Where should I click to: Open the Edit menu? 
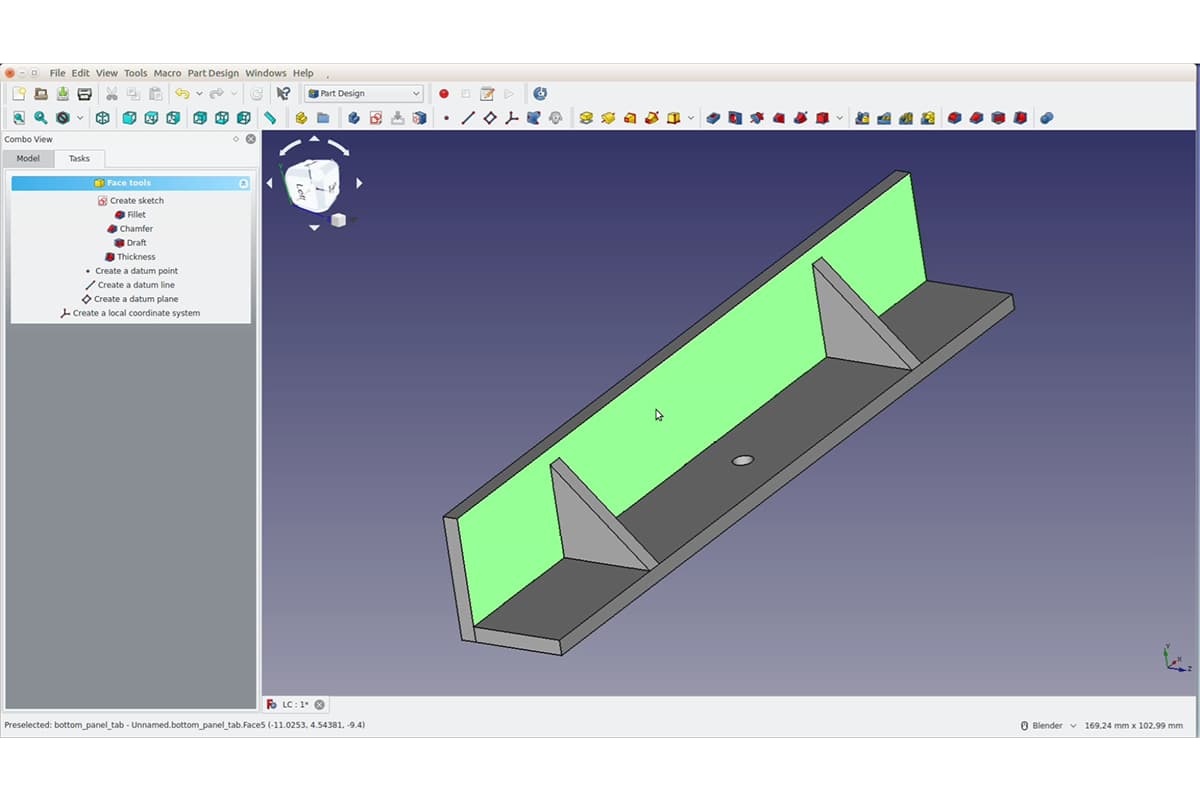click(x=80, y=73)
